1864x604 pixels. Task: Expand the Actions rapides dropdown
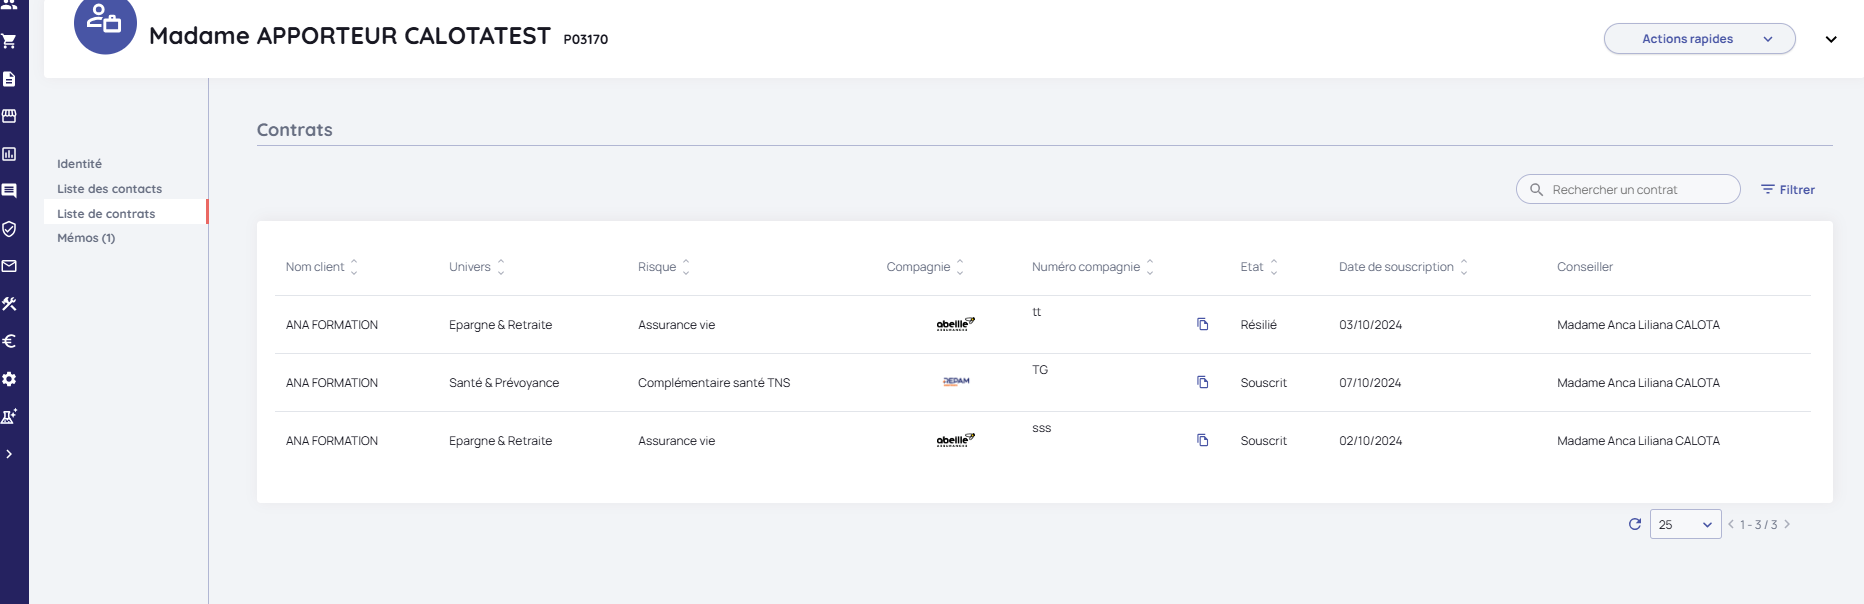click(1699, 39)
